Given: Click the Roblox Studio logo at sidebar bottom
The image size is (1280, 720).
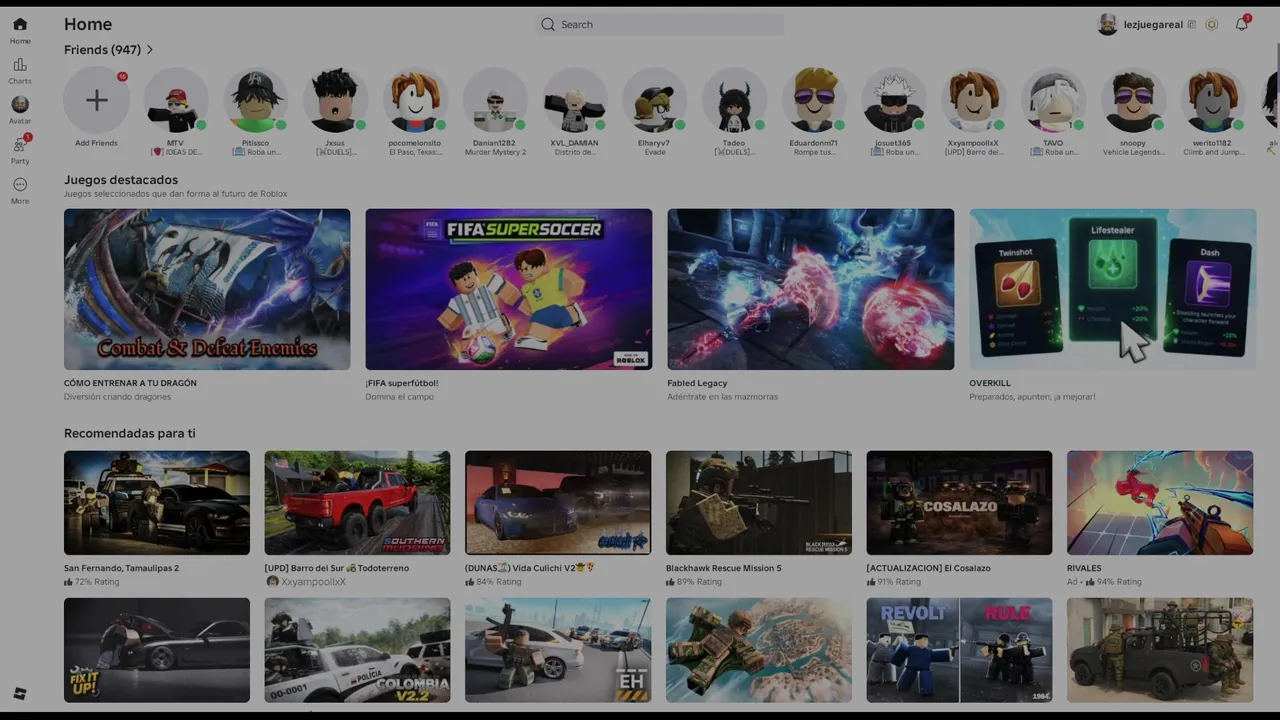Looking at the screenshot, I should (20, 694).
